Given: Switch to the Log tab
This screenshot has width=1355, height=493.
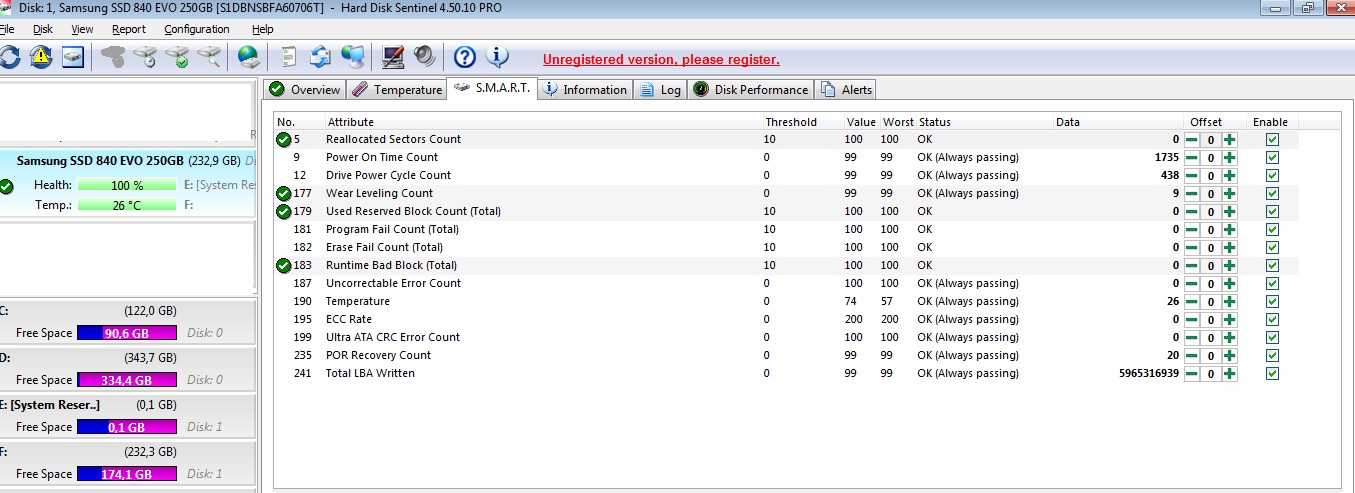Looking at the screenshot, I should click(x=660, y=89).
